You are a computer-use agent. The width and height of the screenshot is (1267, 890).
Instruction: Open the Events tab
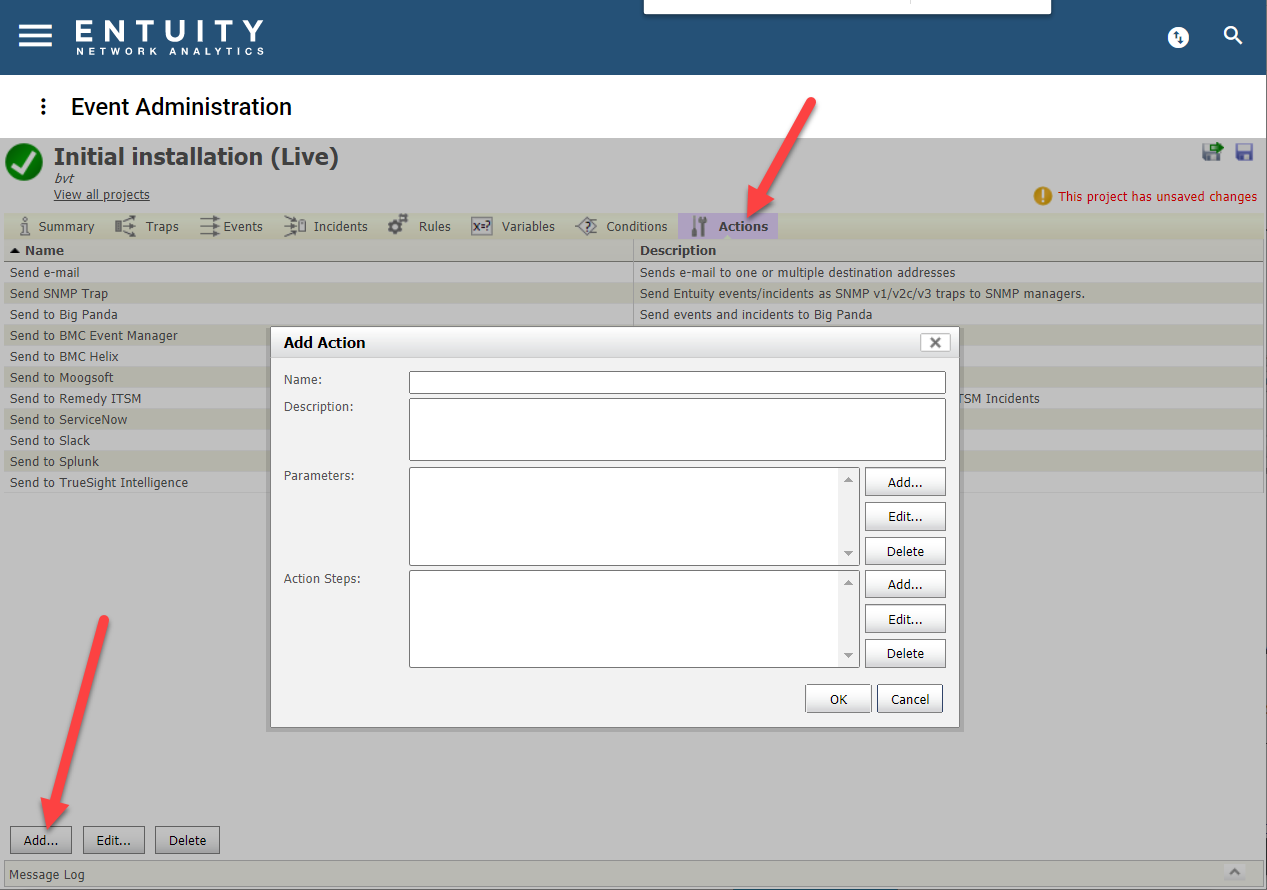(x=231, y=227)
